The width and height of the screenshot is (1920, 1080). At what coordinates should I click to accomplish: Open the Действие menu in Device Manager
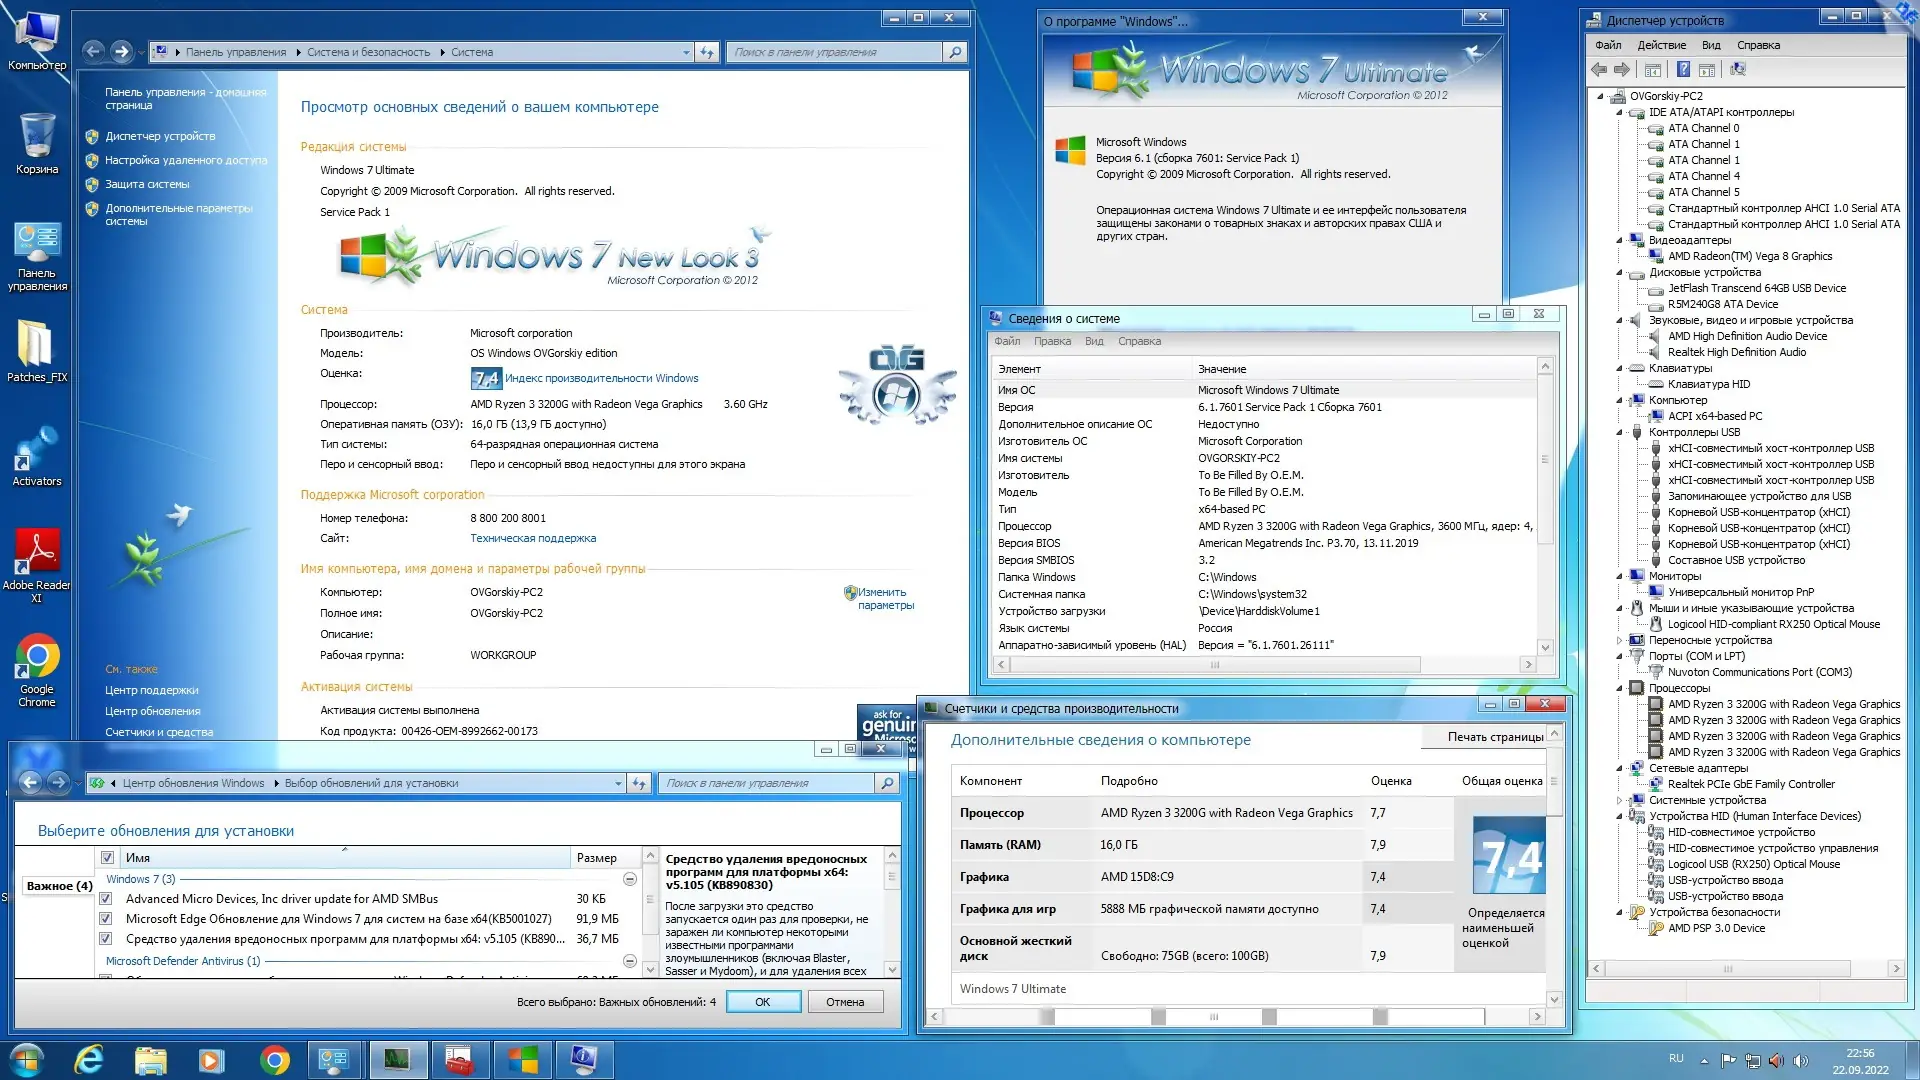(x=1661, y=45)
